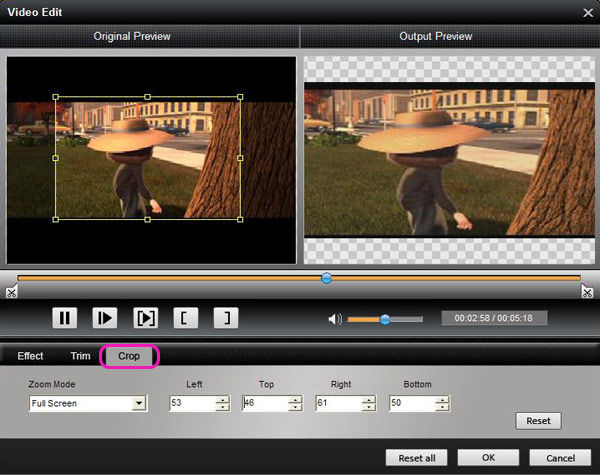
Task: Click the play-selection bracketed play icon
Action: (145, 318)
